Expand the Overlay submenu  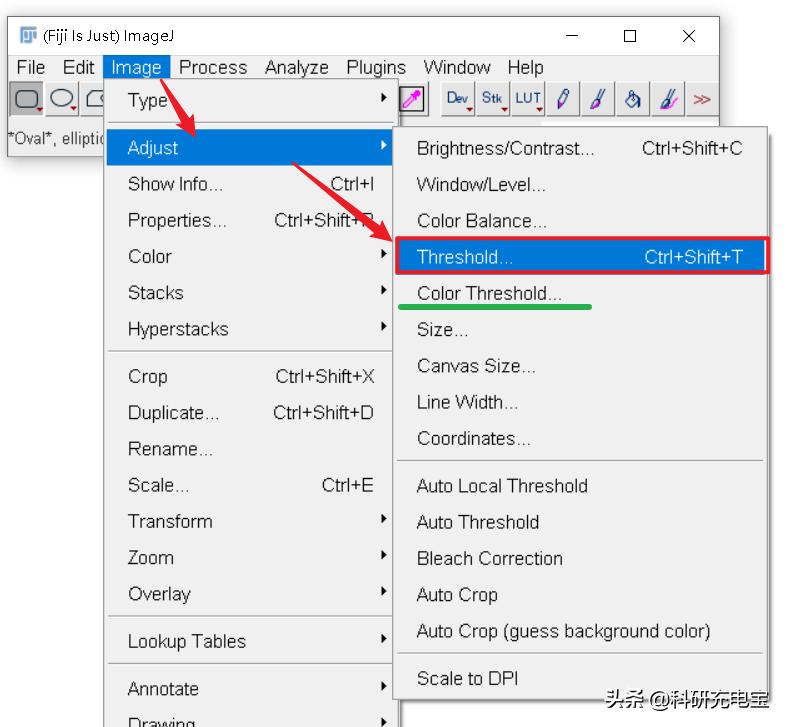tap(250, 594)
